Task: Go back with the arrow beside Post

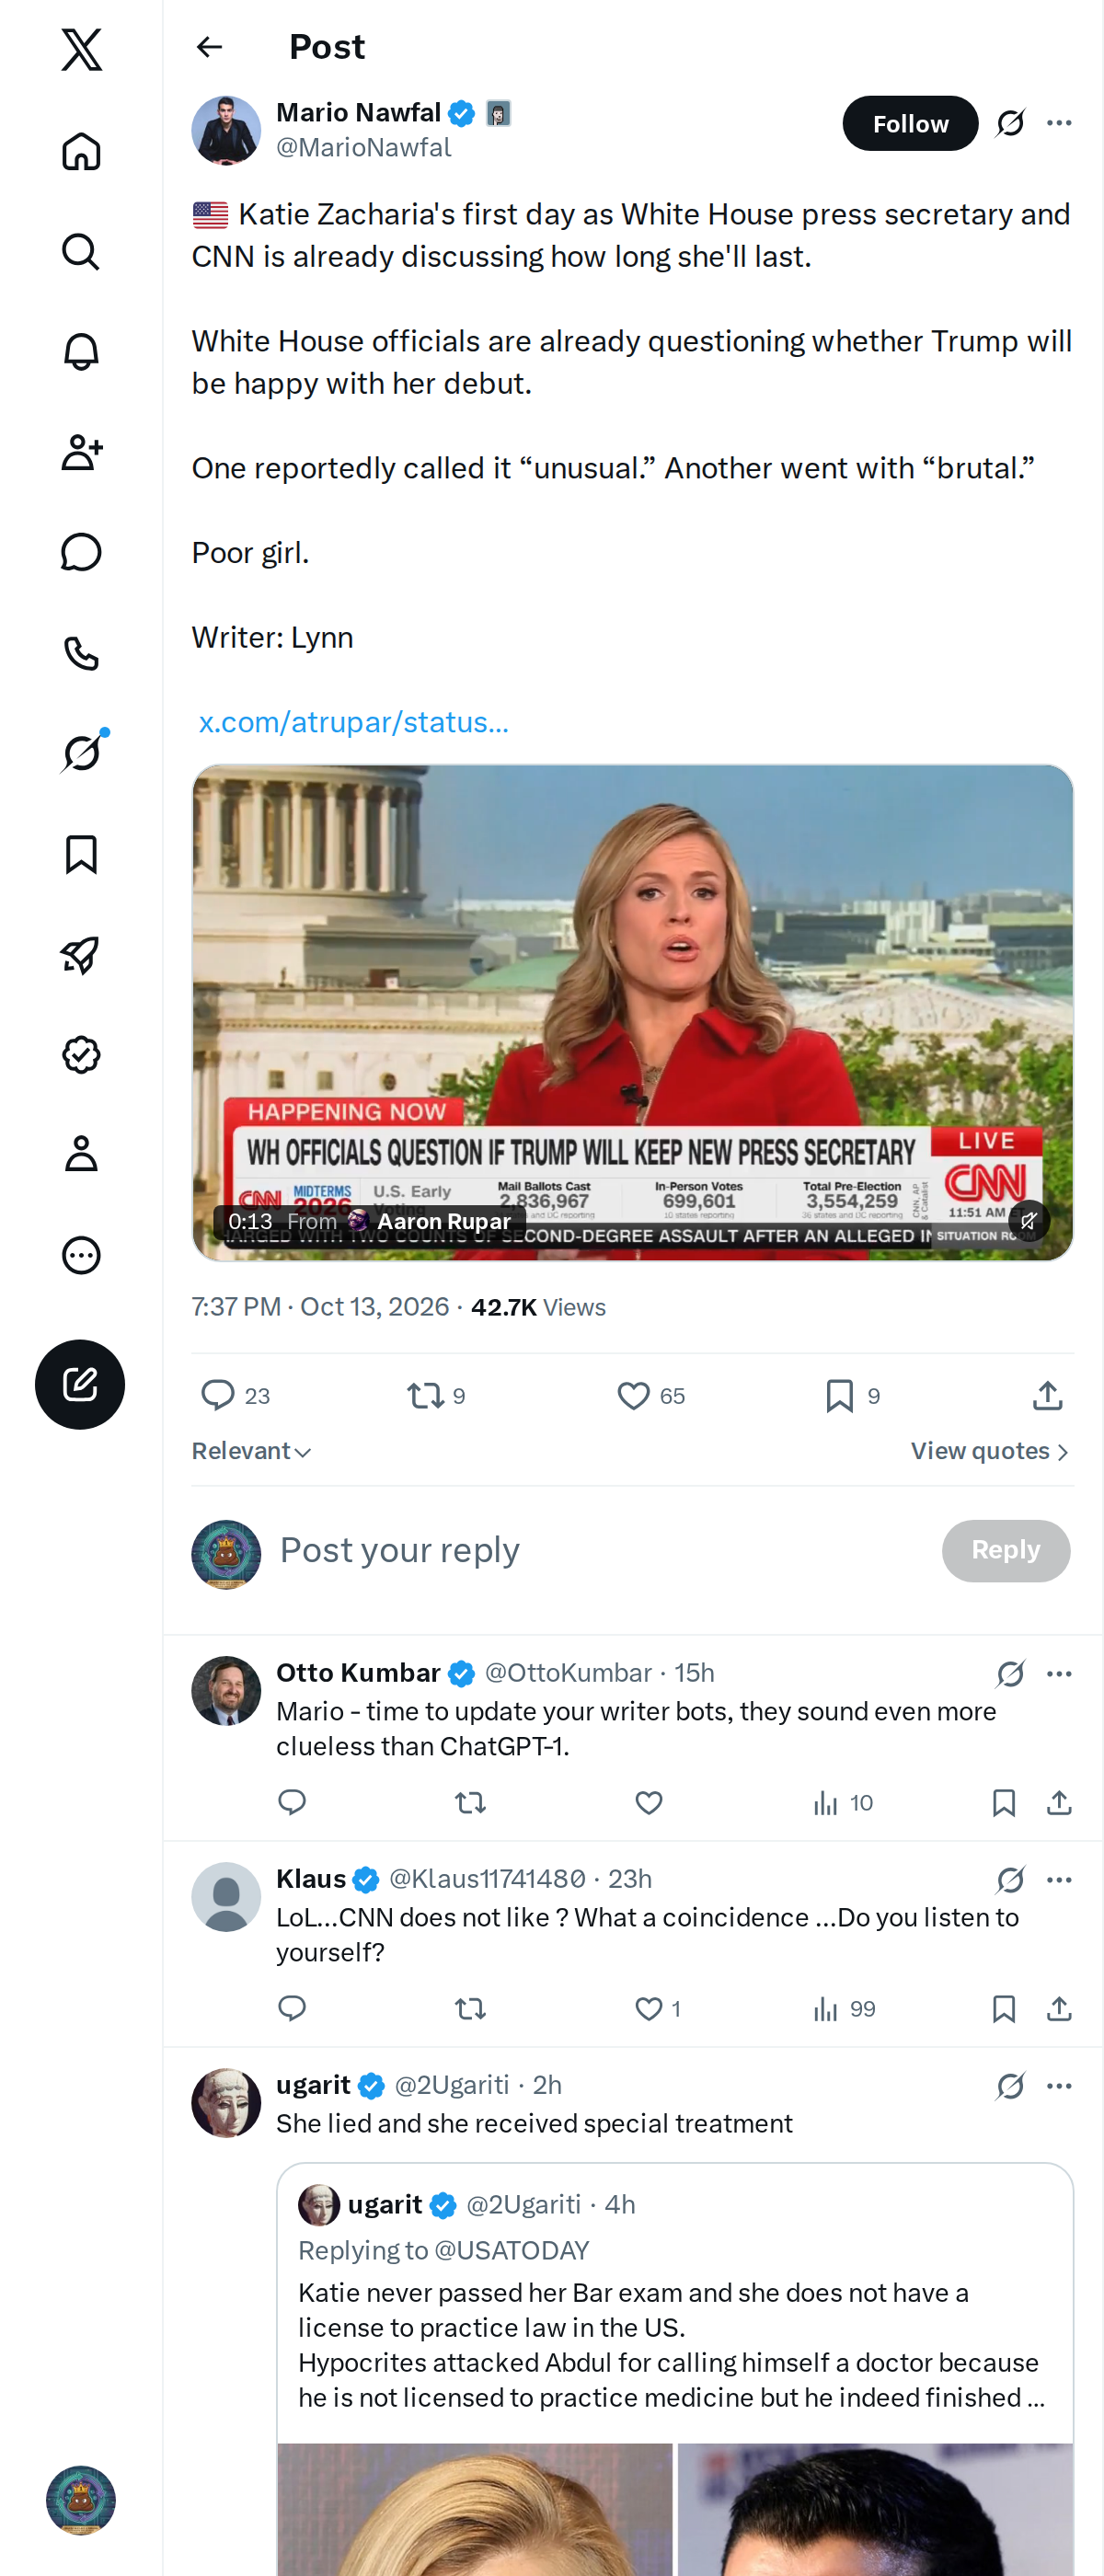Action: tap(209, 47)
